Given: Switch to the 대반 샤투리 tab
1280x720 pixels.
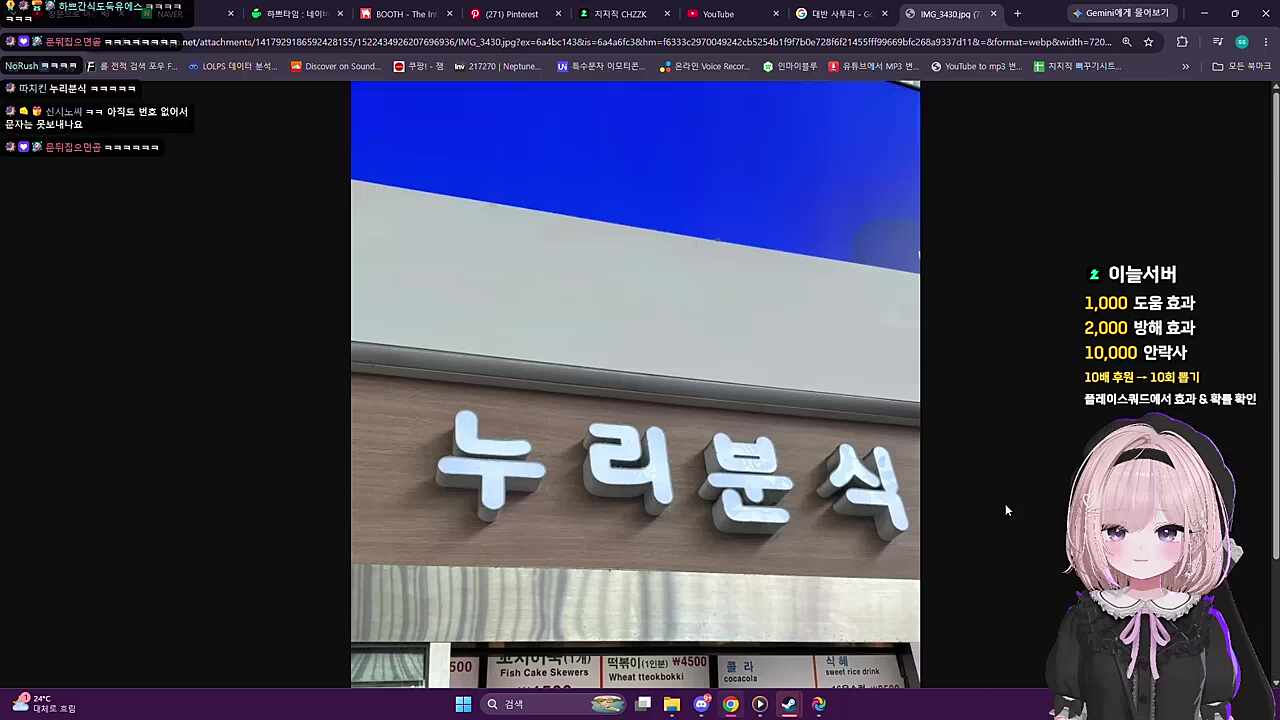Looking at the screenshot, I should [x=840, y=14].
